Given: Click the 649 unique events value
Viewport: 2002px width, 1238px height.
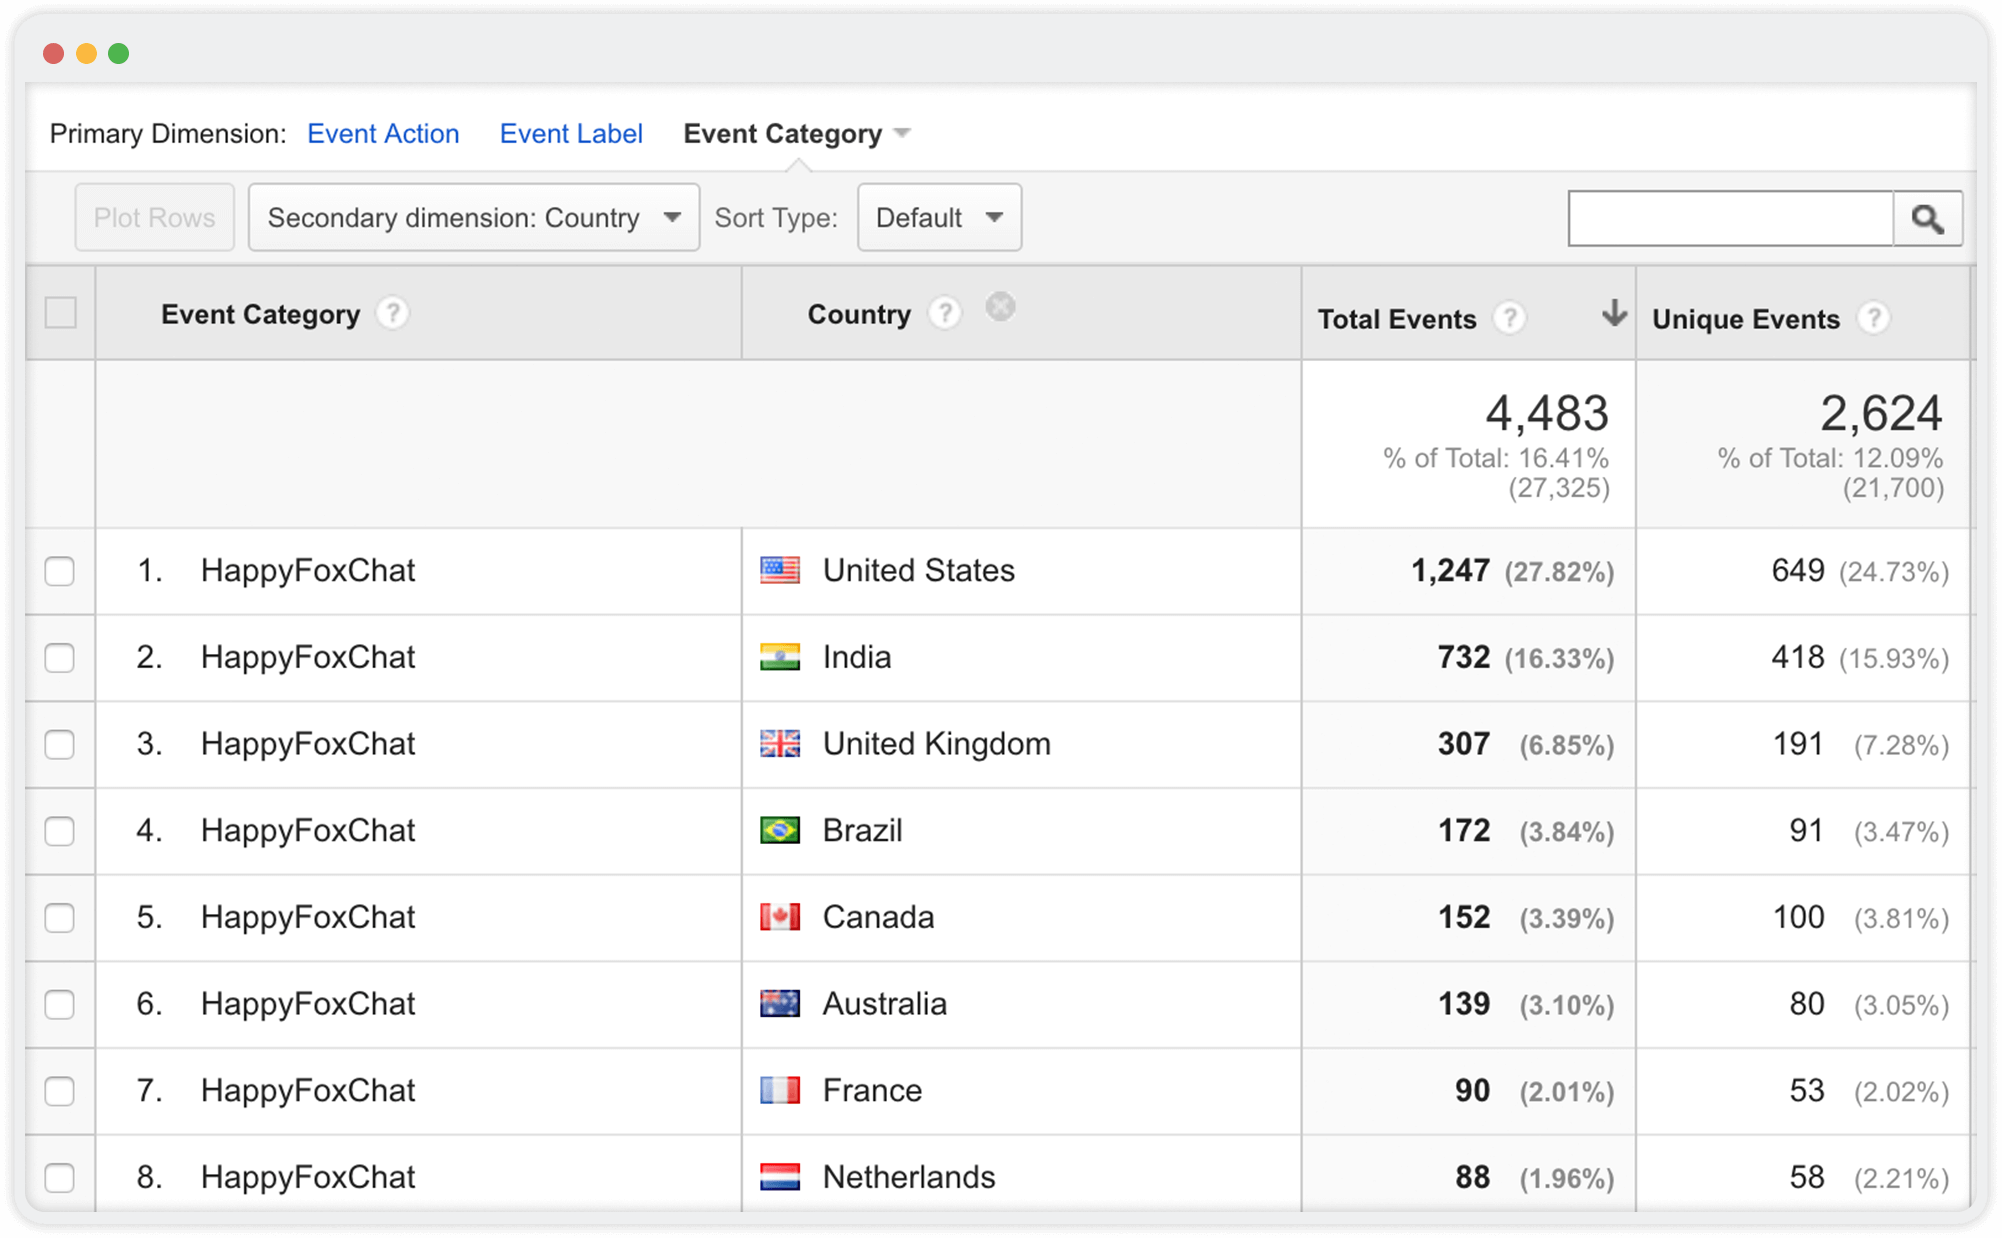Looking at the screenshot, I should (1798, 570).
